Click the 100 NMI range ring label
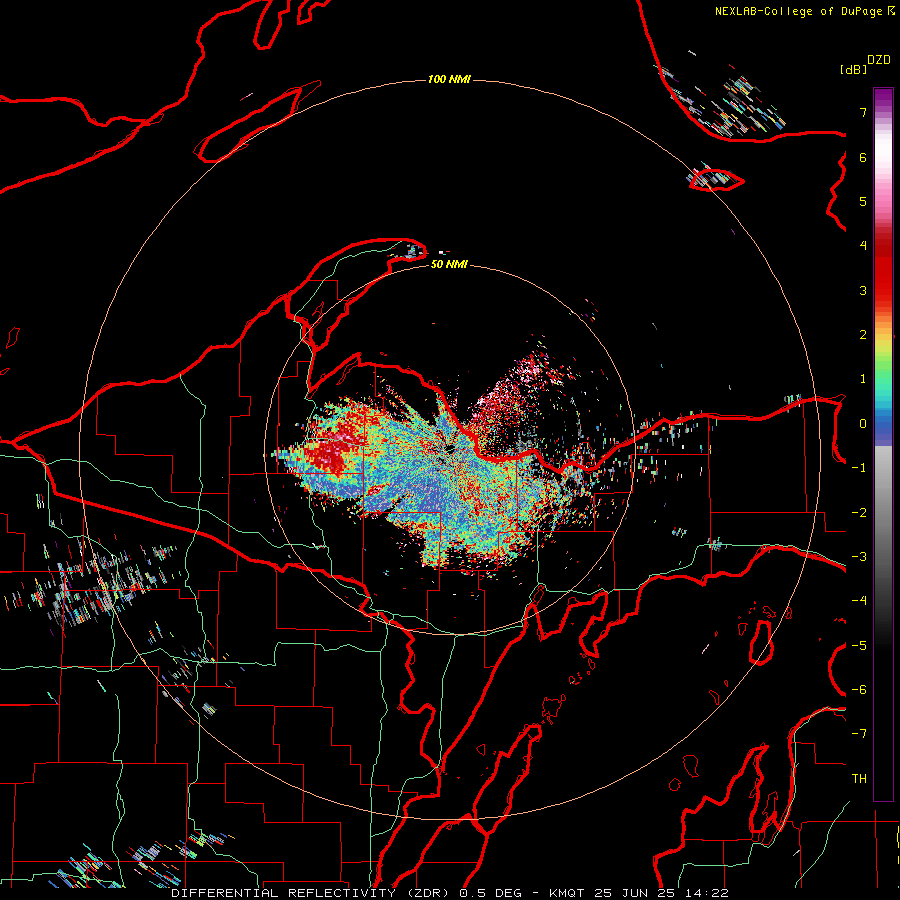This screenshot has height=900, width=900. 449,79
